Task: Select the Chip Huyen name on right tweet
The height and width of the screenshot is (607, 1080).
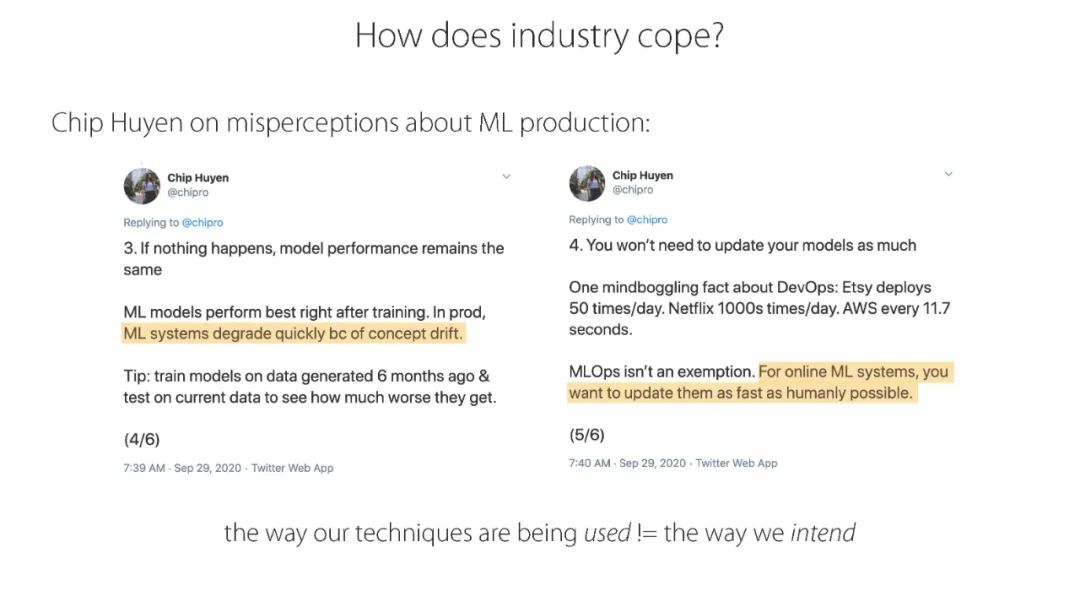Action: 643,175
